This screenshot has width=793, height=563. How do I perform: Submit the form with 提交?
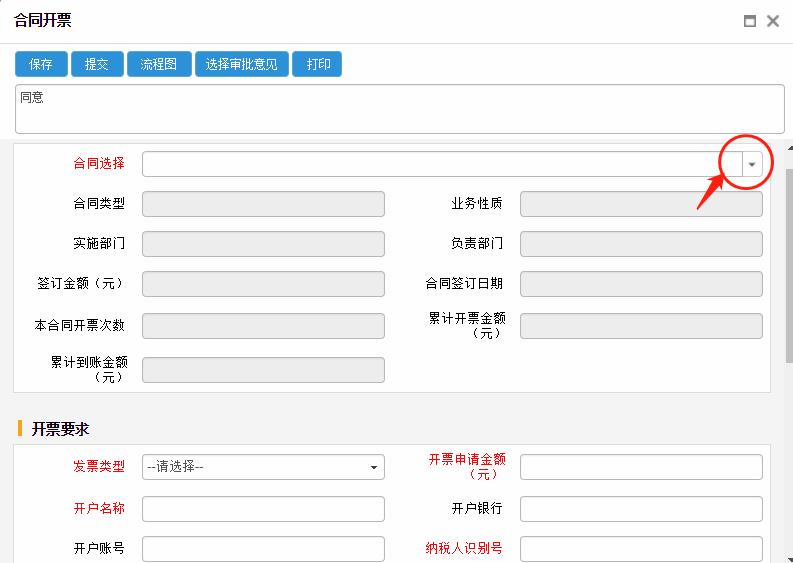pos(97,64)
